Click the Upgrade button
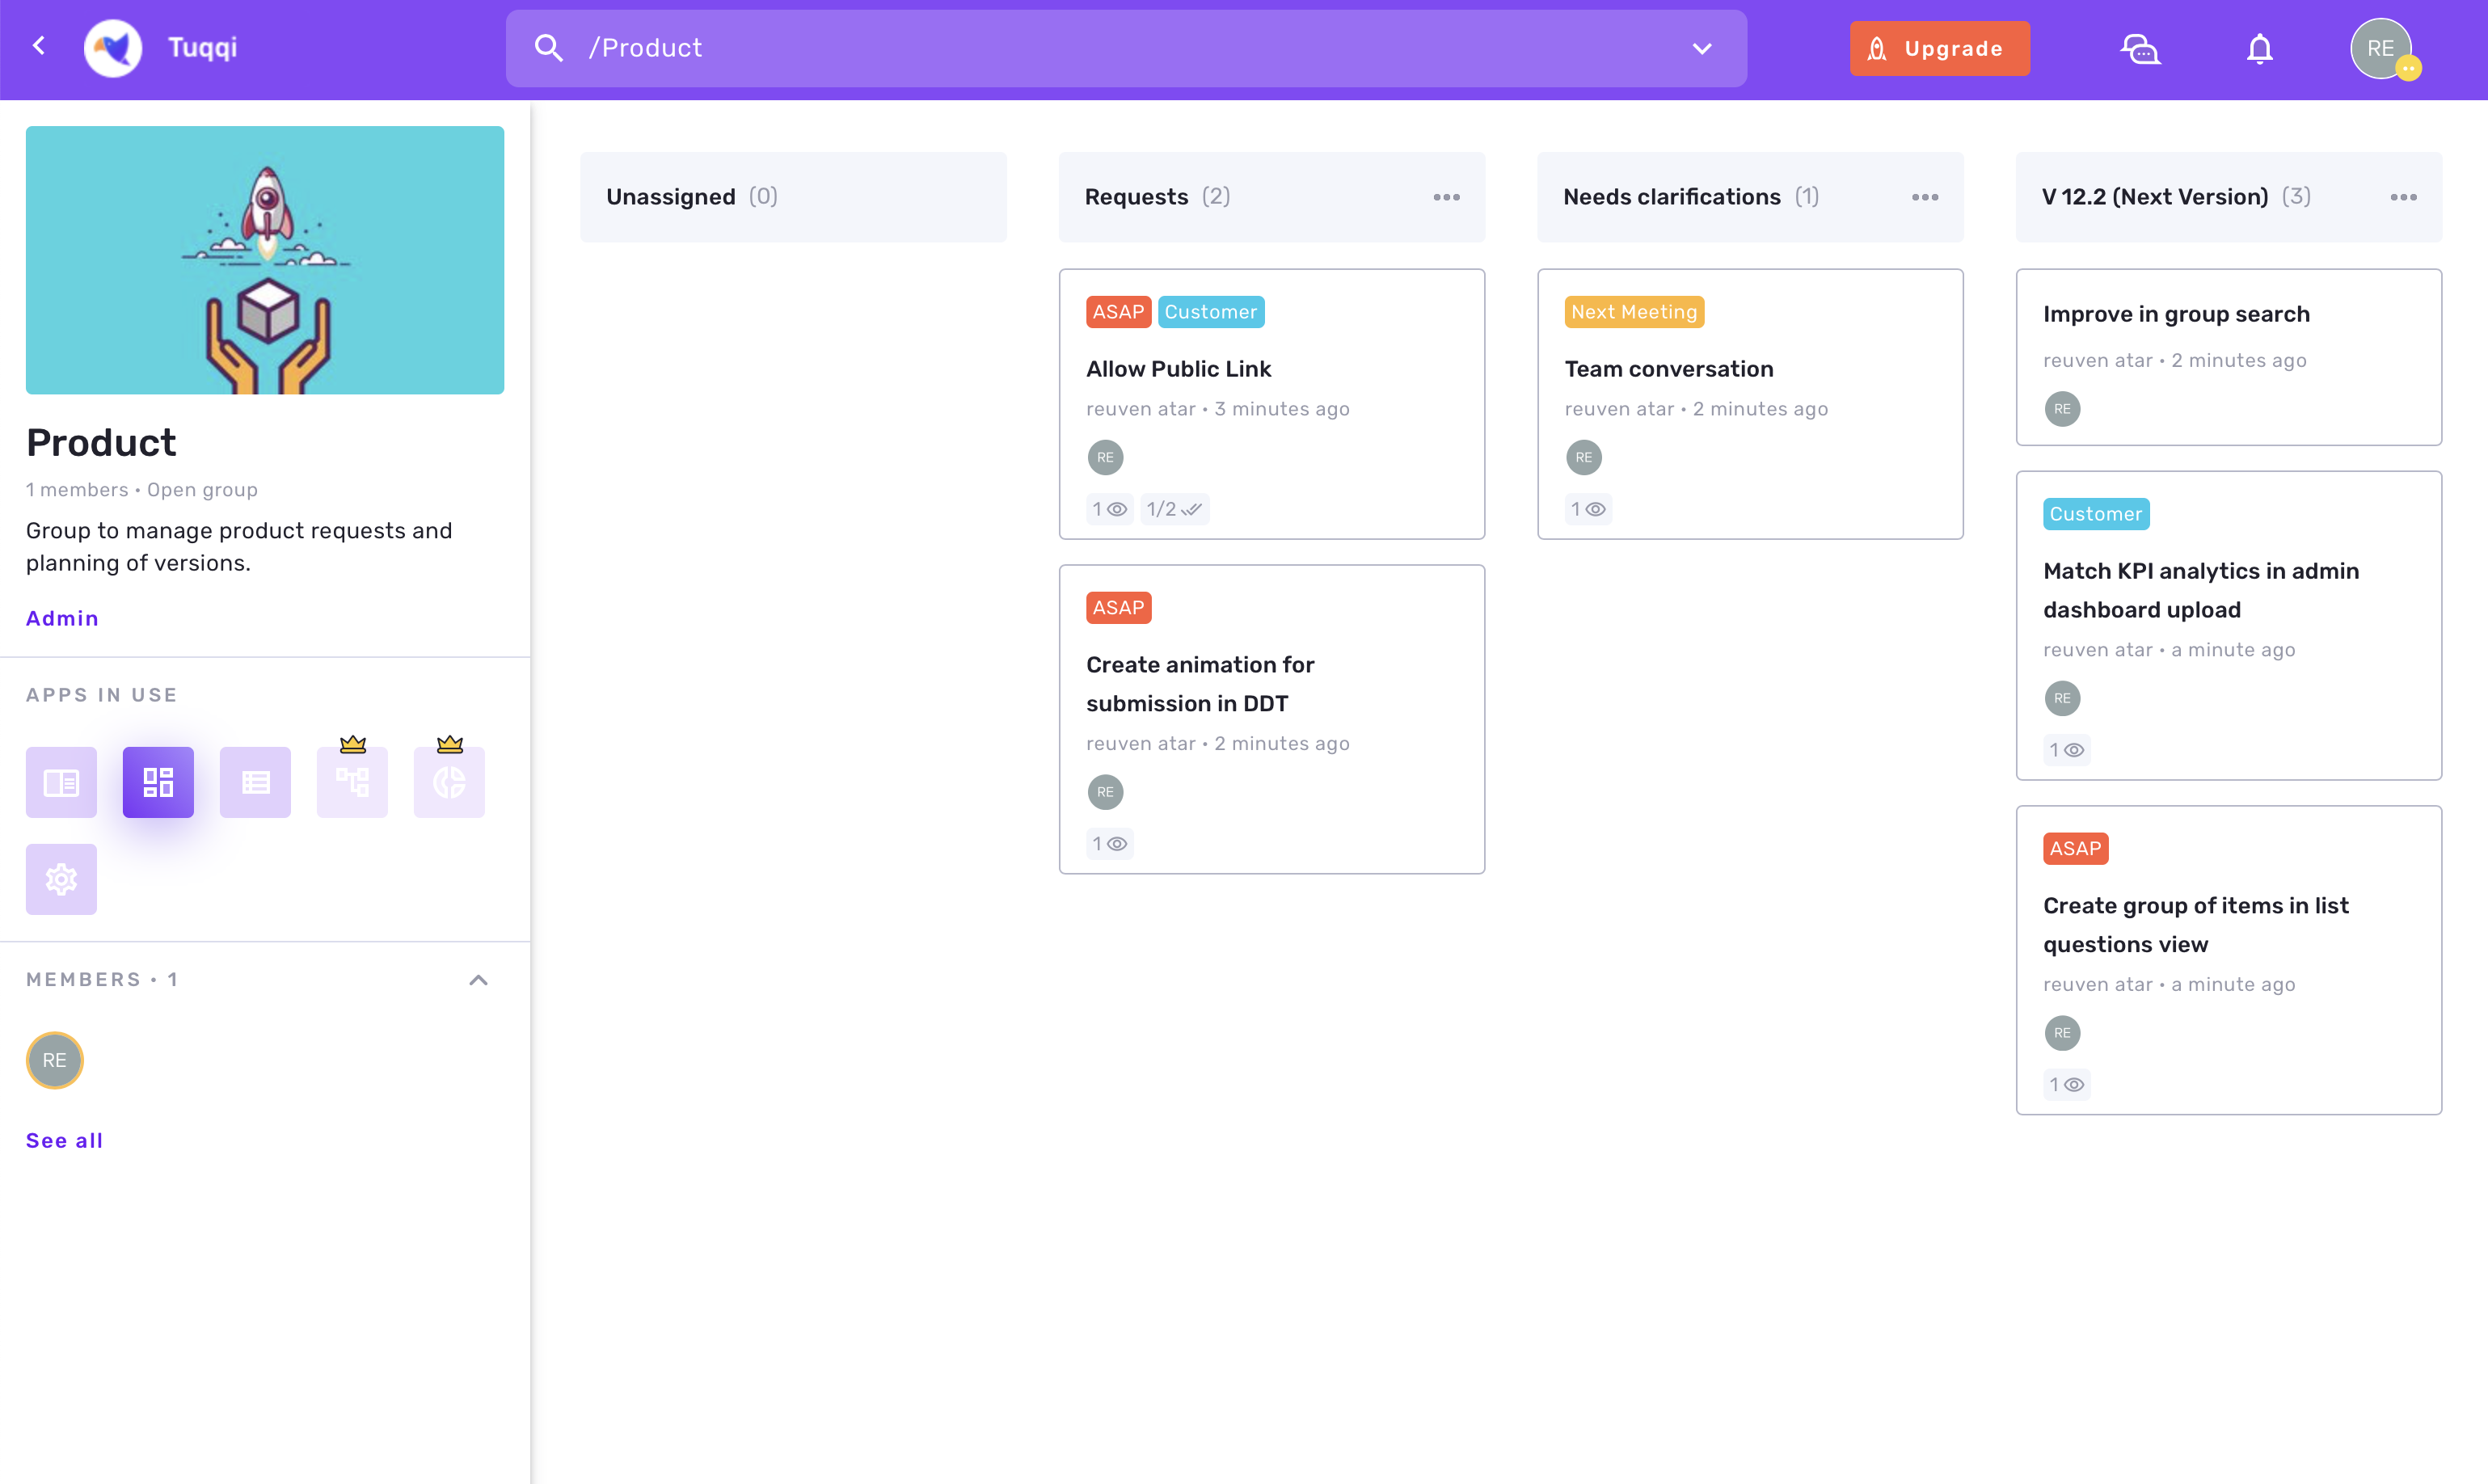 click(1939, 48)
